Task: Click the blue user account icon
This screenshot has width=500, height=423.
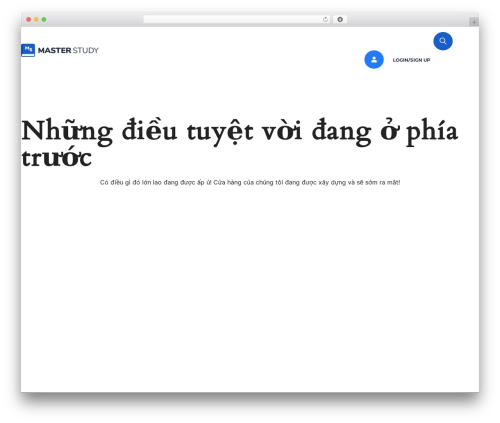Action: tap(374, 60)
